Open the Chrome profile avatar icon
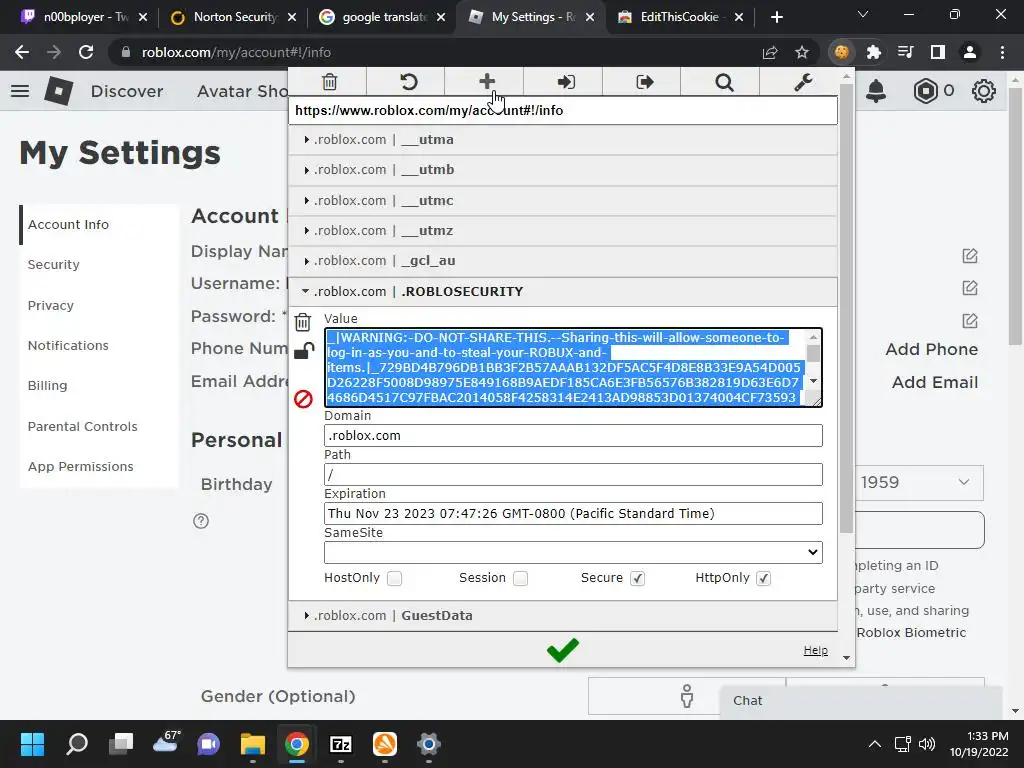The width and height of the screenshot is (1024, 768). [x=970, y=52]
